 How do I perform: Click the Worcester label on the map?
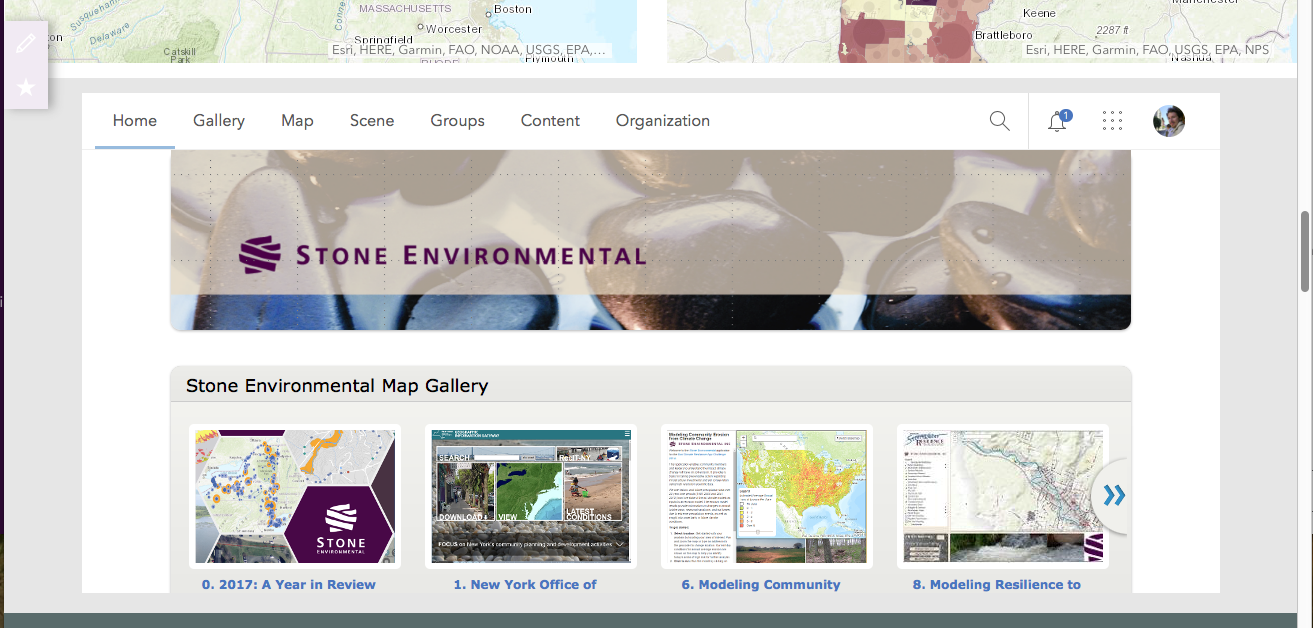coord(454,29)
